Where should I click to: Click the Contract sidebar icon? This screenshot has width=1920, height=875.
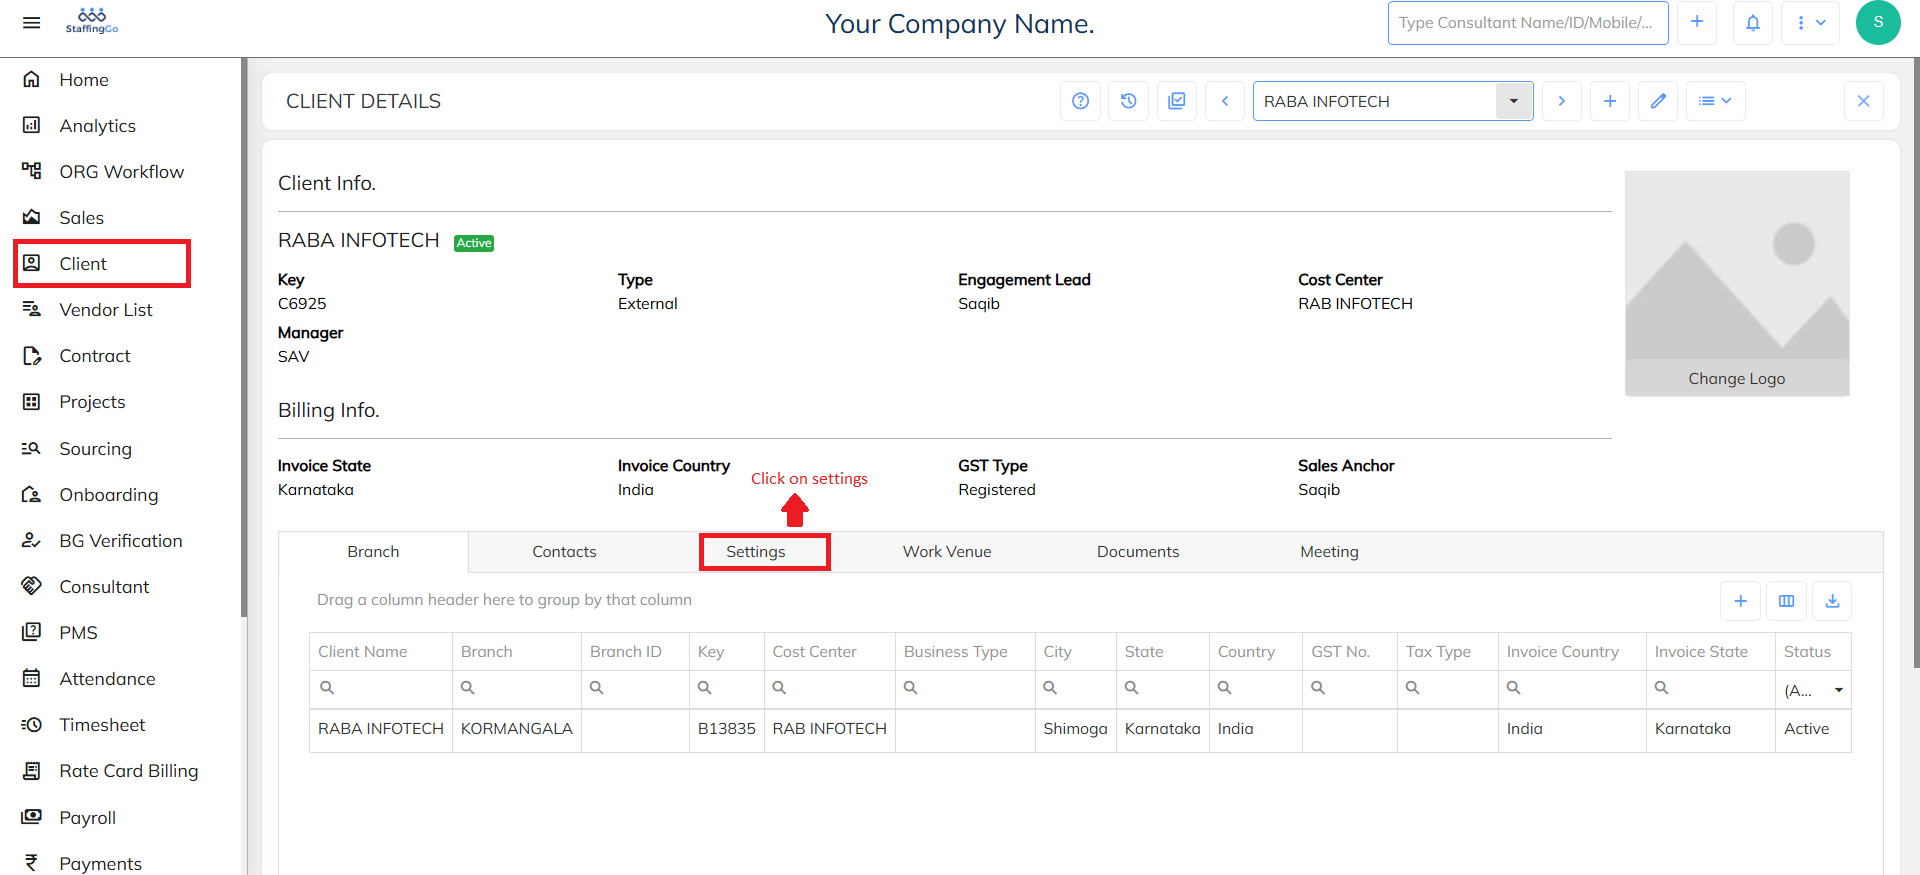(x=32, y=356)
